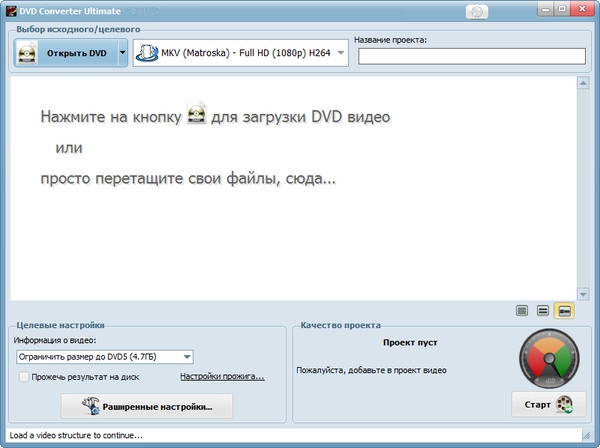This screenshot has height=448, width=600.
Task: Click the DVD Converter Ultimate title bar icon
Action: pyautogui.click(x=9, y=9)
